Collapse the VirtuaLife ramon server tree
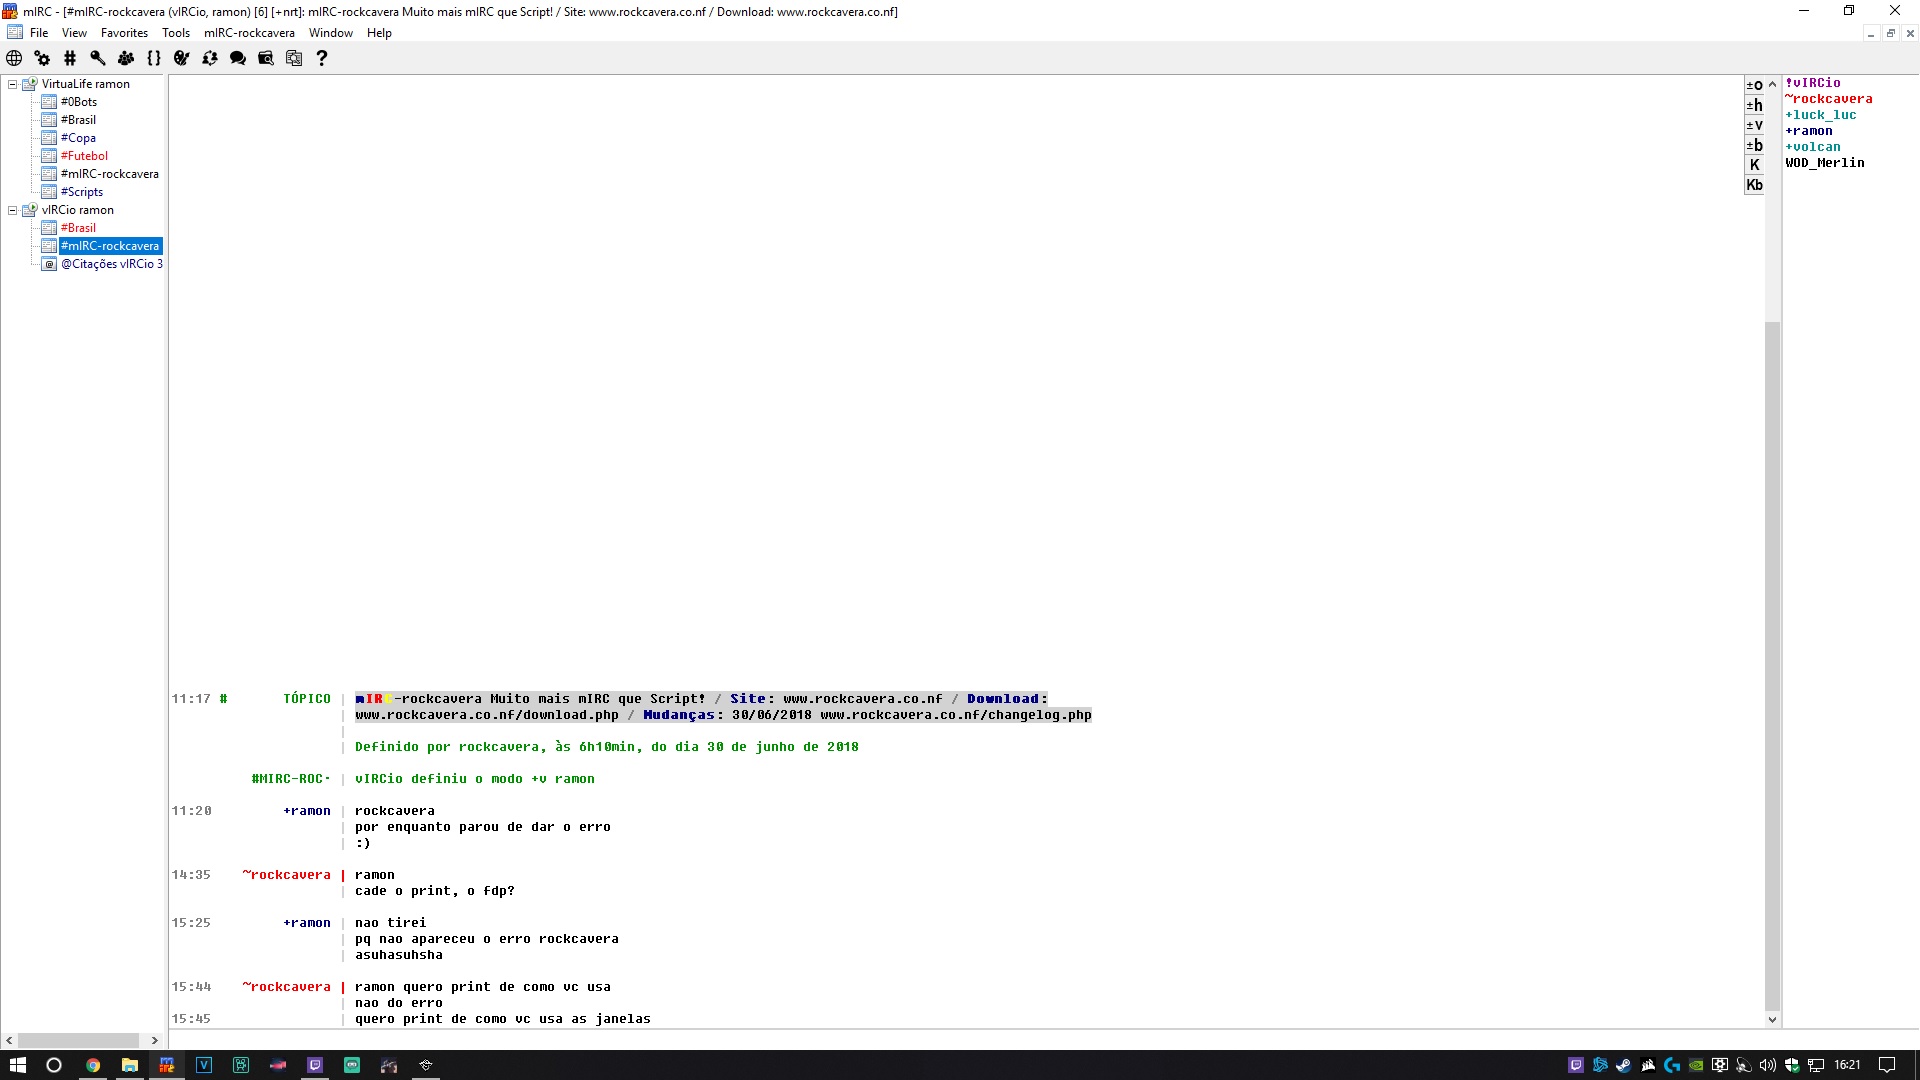The height and width of the screenshot is (1080, 1920). pos(13,84)
